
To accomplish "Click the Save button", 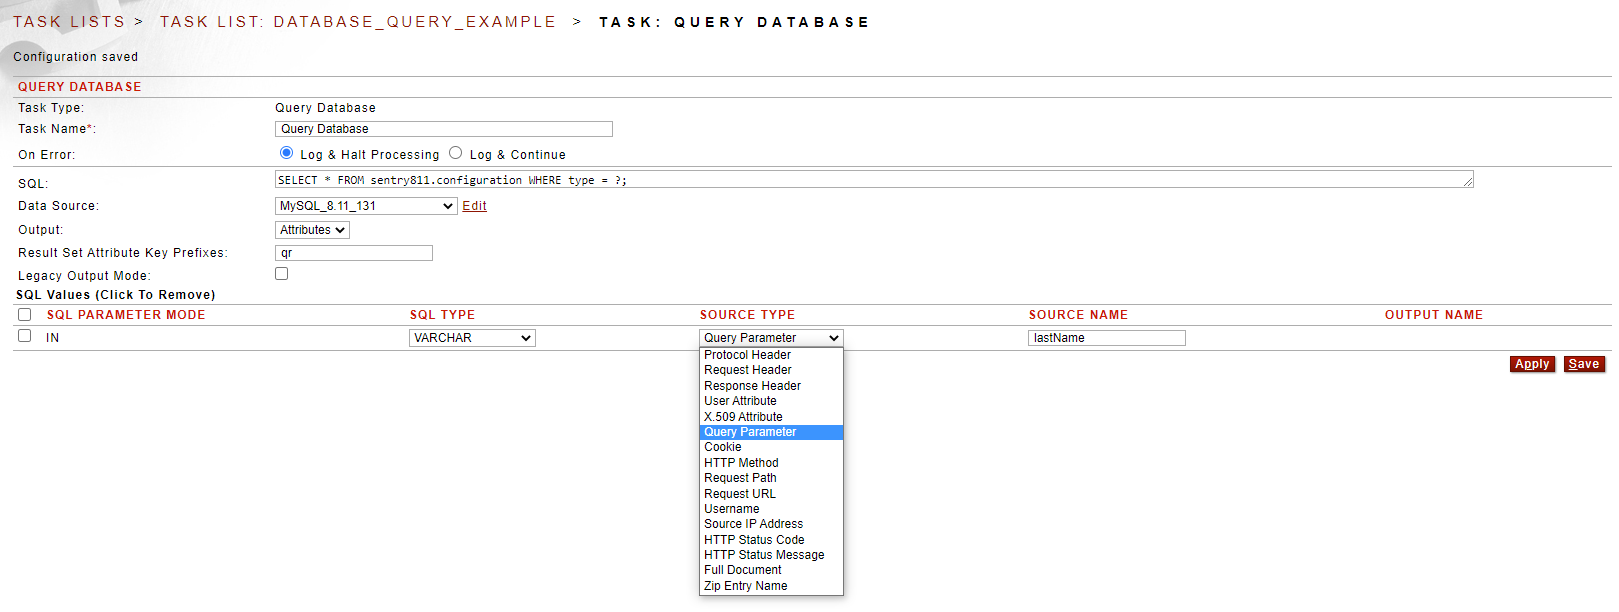I will [1584, 364].
